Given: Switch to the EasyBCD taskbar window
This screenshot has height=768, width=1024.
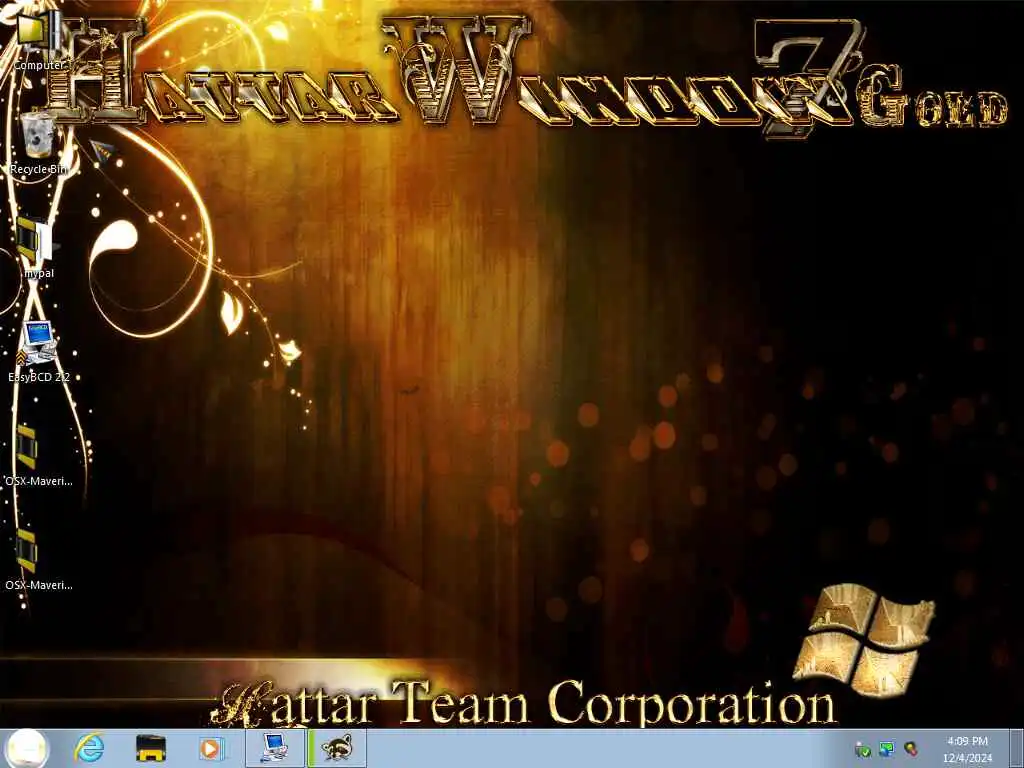Looking at the screenshot, I should [274, 748].
